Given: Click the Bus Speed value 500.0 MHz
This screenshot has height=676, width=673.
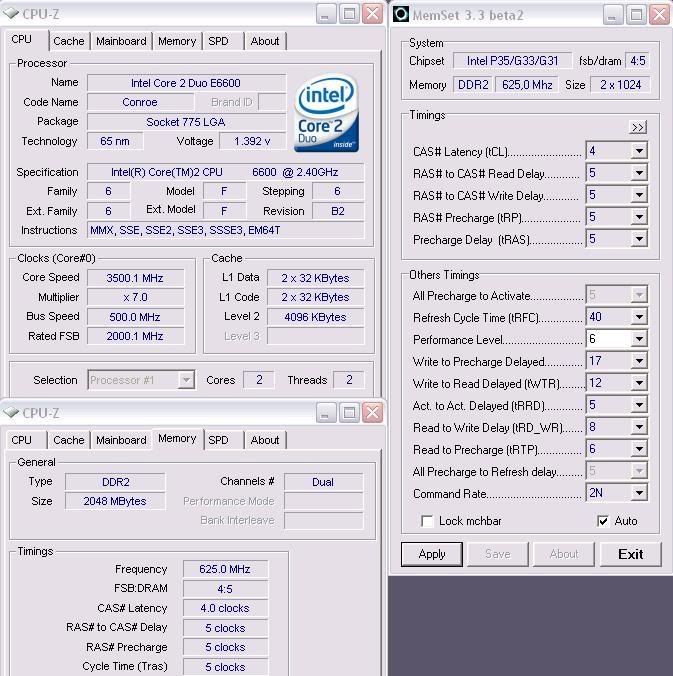Looking at the screenshot, I should [x=135, y=317].
